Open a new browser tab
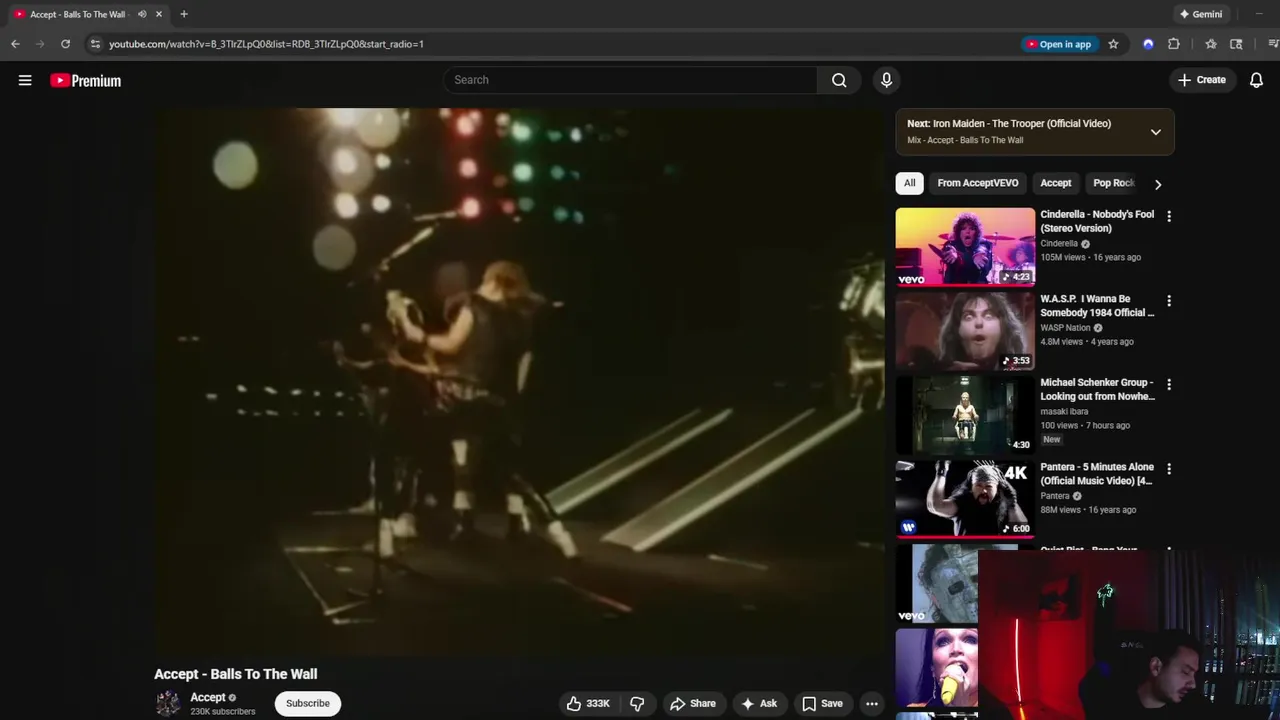The image size is (1280, 720). click(x=184, y=14)
